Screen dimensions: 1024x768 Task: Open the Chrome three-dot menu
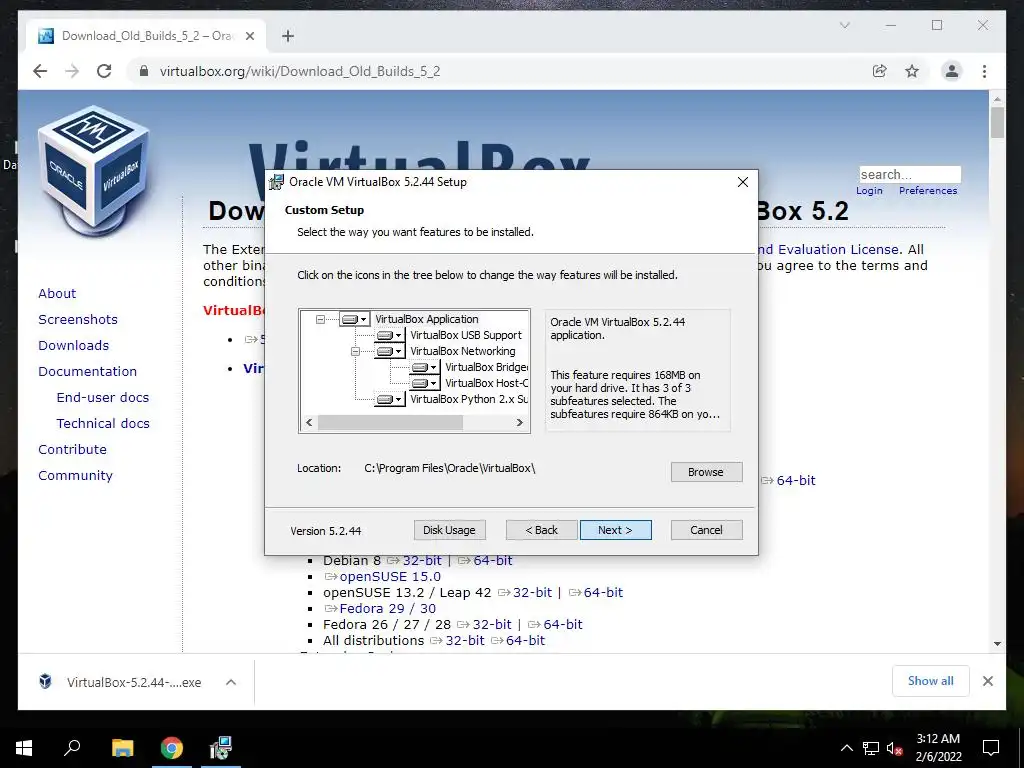pyautogui.click(x=984, y=71)
